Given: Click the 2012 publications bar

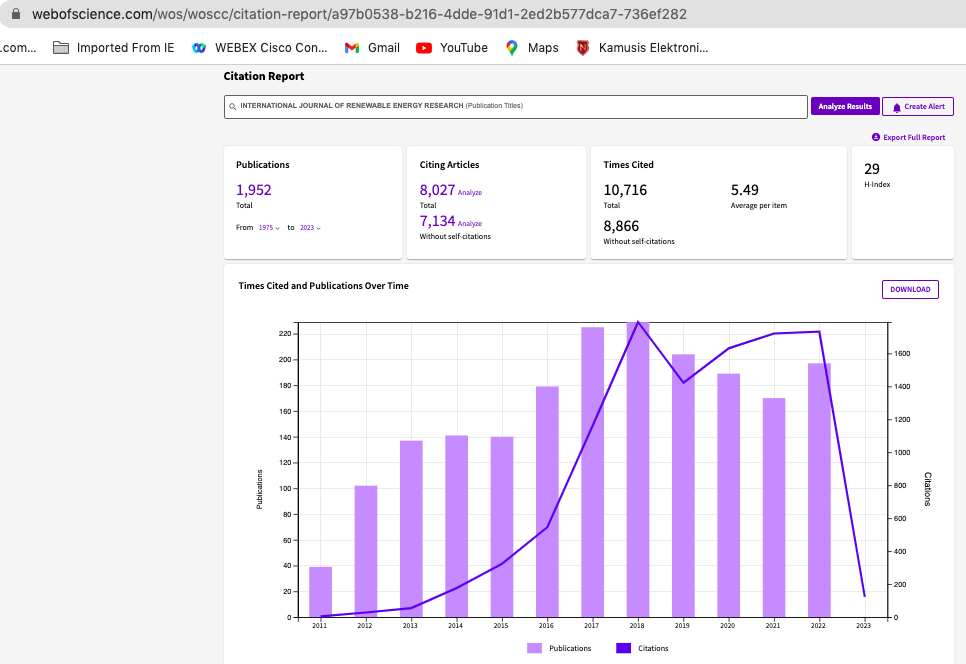Looking at the screenshot, I should coord(366,551).
